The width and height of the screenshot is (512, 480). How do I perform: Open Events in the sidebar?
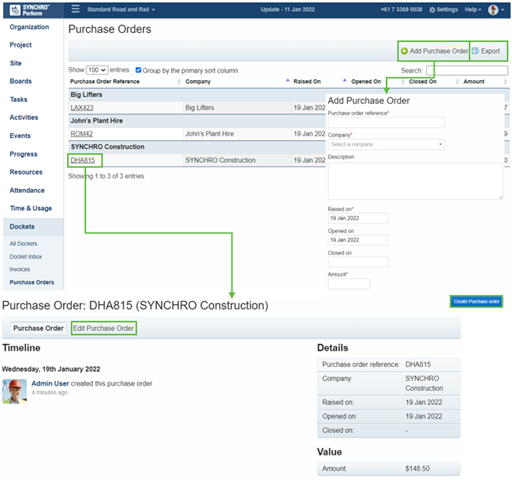pos(20,136)
